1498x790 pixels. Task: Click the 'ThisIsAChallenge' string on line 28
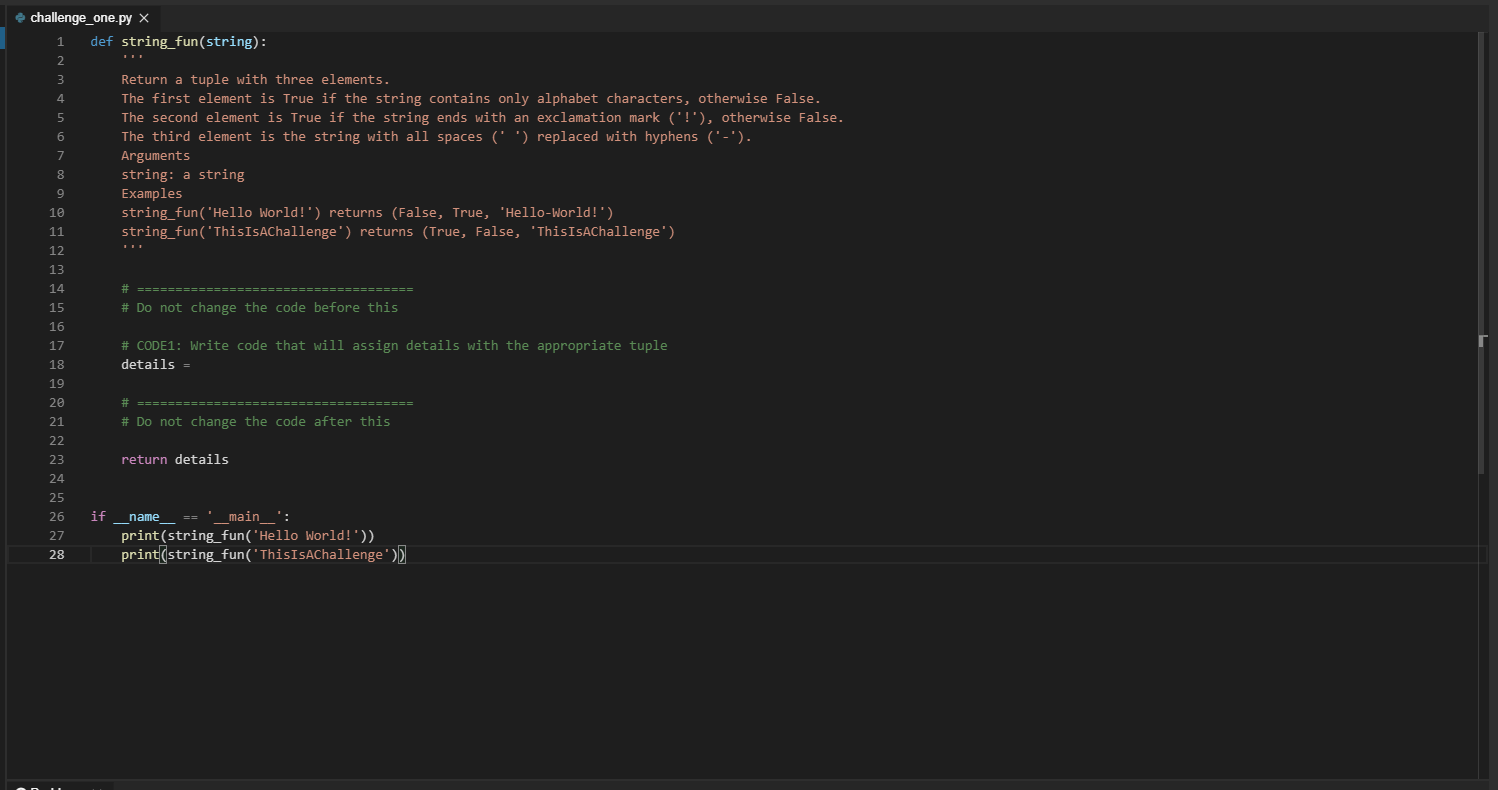click(x=321, y=555)
